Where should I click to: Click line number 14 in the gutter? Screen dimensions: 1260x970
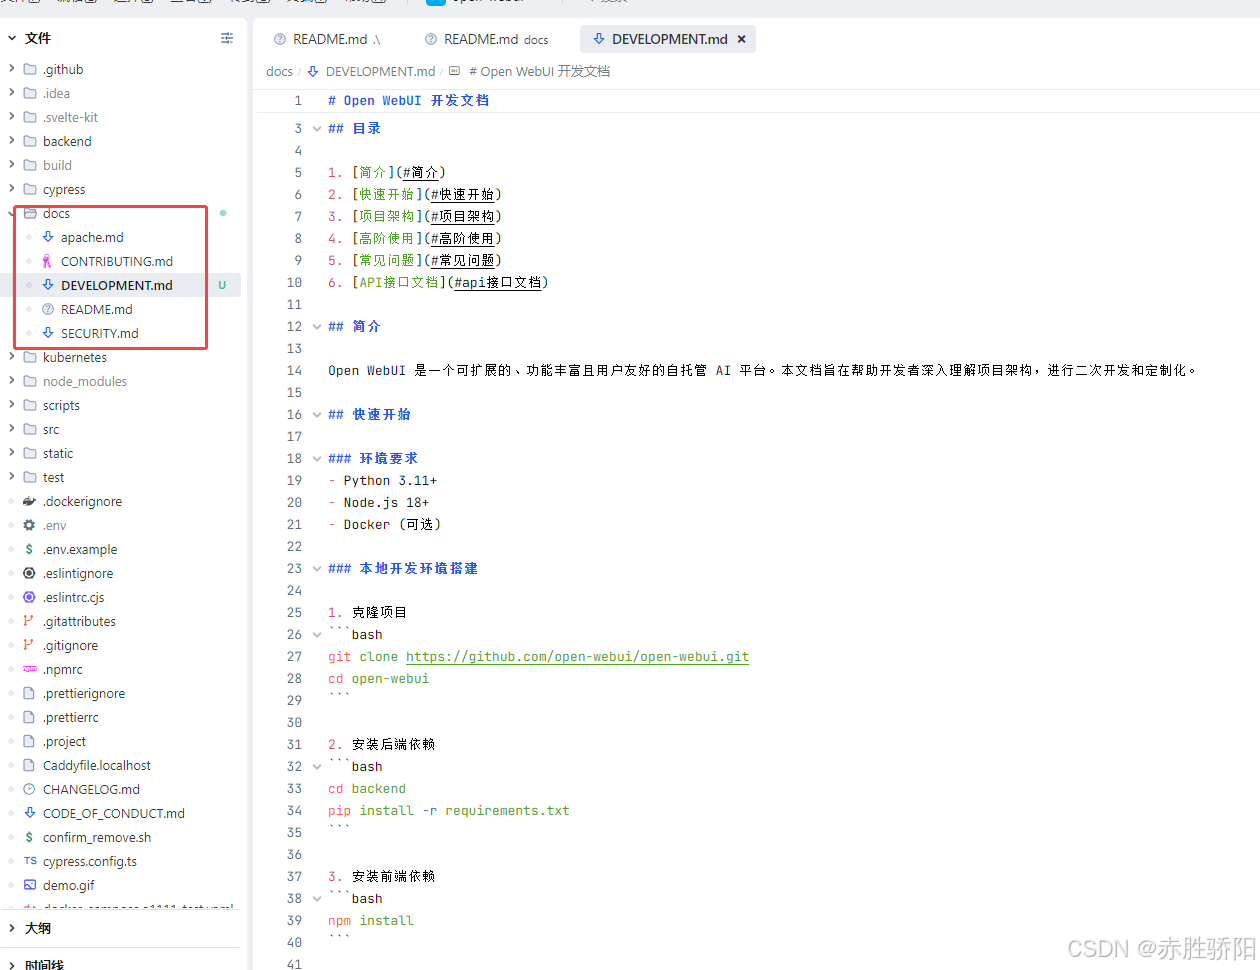click(294, 371)
